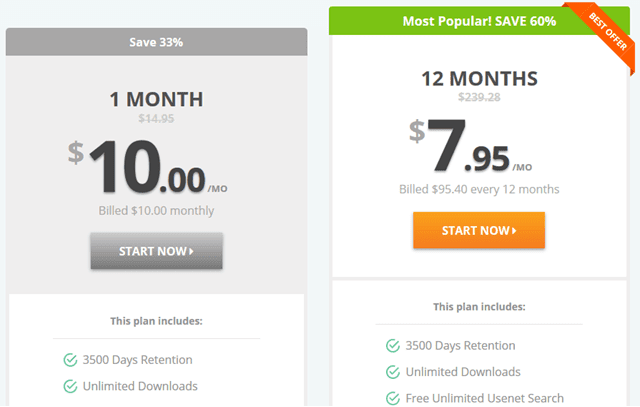640x407 pixels.
Task: Click checkmark icon beside Free Unlimited Usenet Search
Action: pos(393,398)
